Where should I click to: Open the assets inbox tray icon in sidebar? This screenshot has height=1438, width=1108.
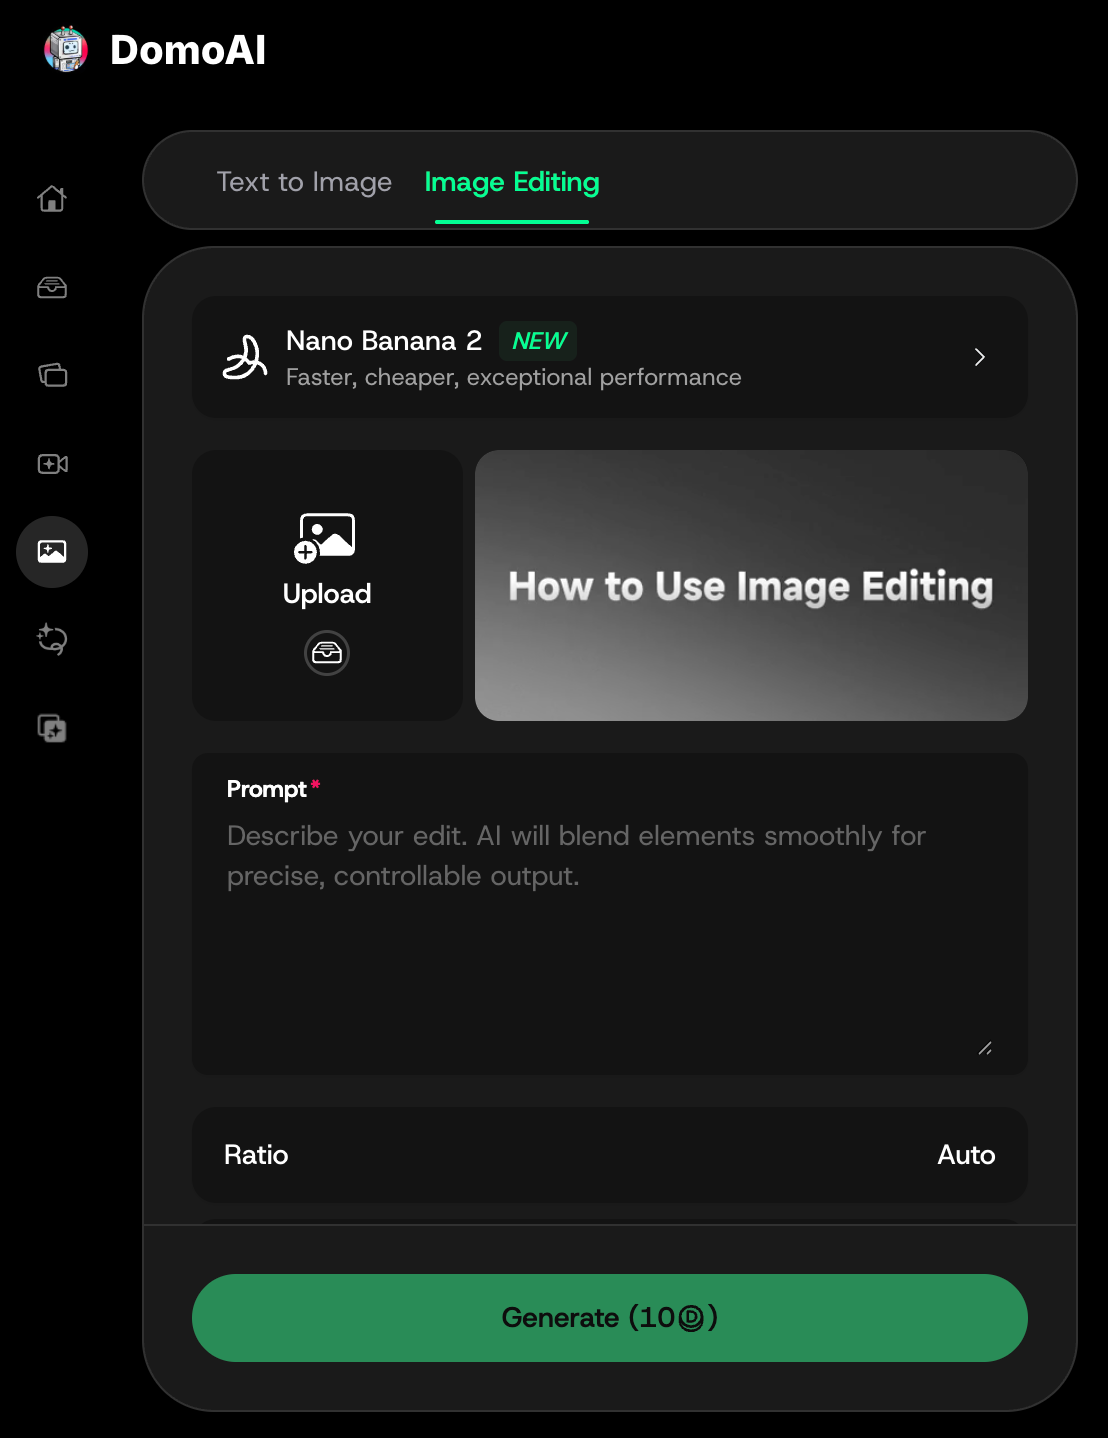click(52, 288)
